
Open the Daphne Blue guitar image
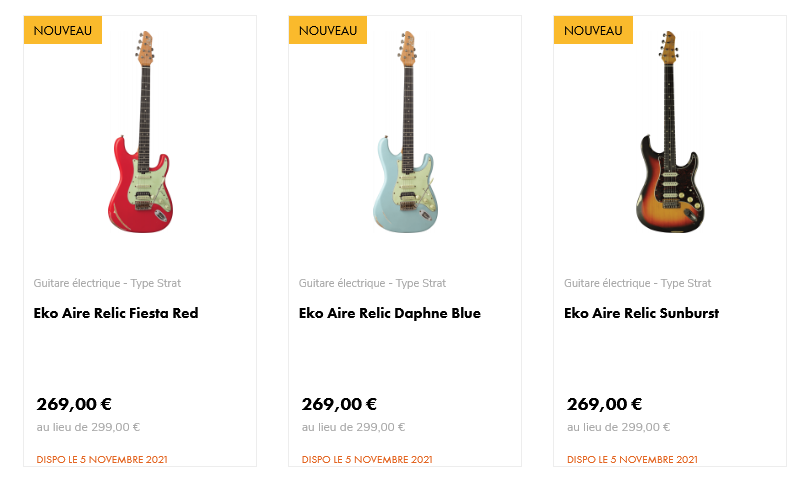[405, 135]
